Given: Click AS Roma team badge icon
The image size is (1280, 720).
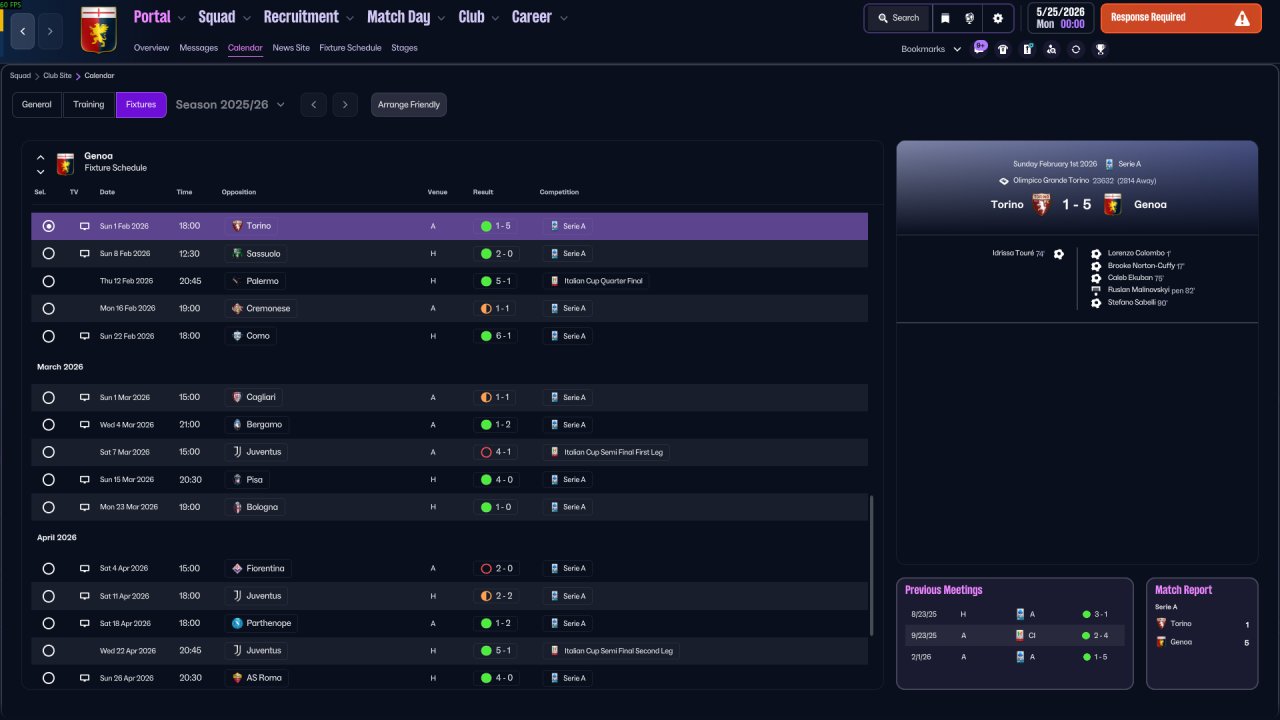Looking at the screenshot, I should coord(237,678).
